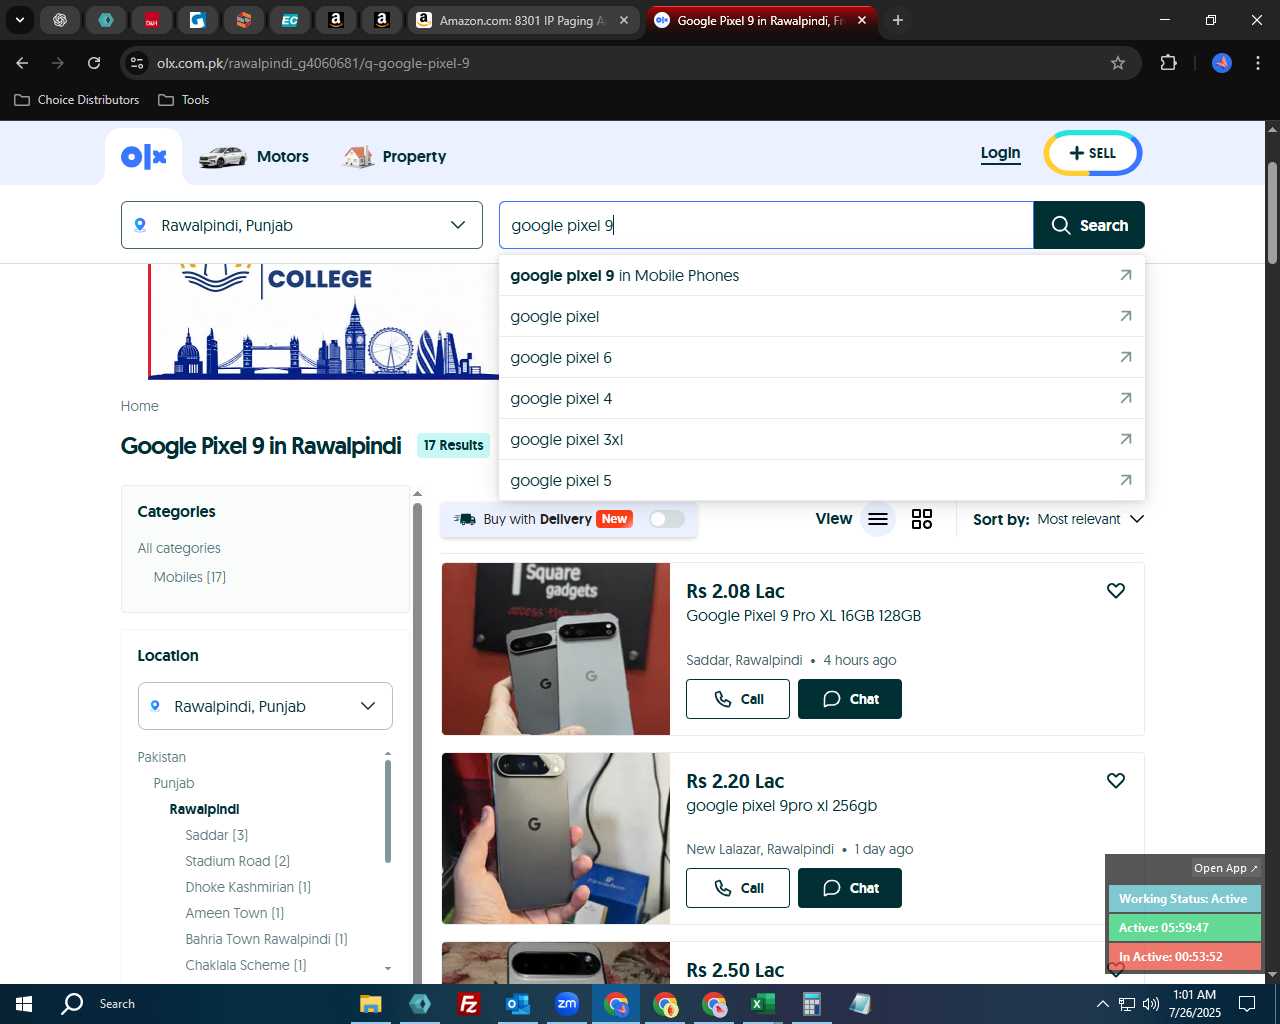
Task: Open Zoom from the taskbar
Action: (567, 1004)
